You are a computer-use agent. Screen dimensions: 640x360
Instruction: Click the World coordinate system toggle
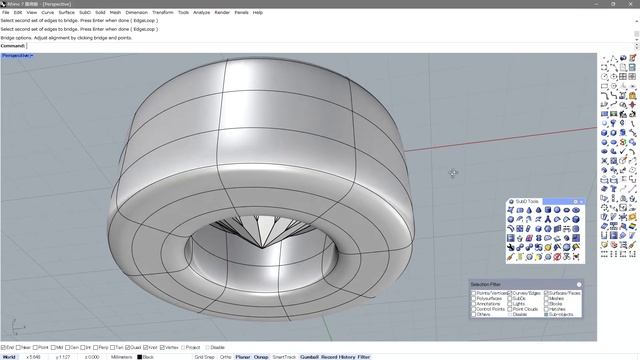coord(9,357)
